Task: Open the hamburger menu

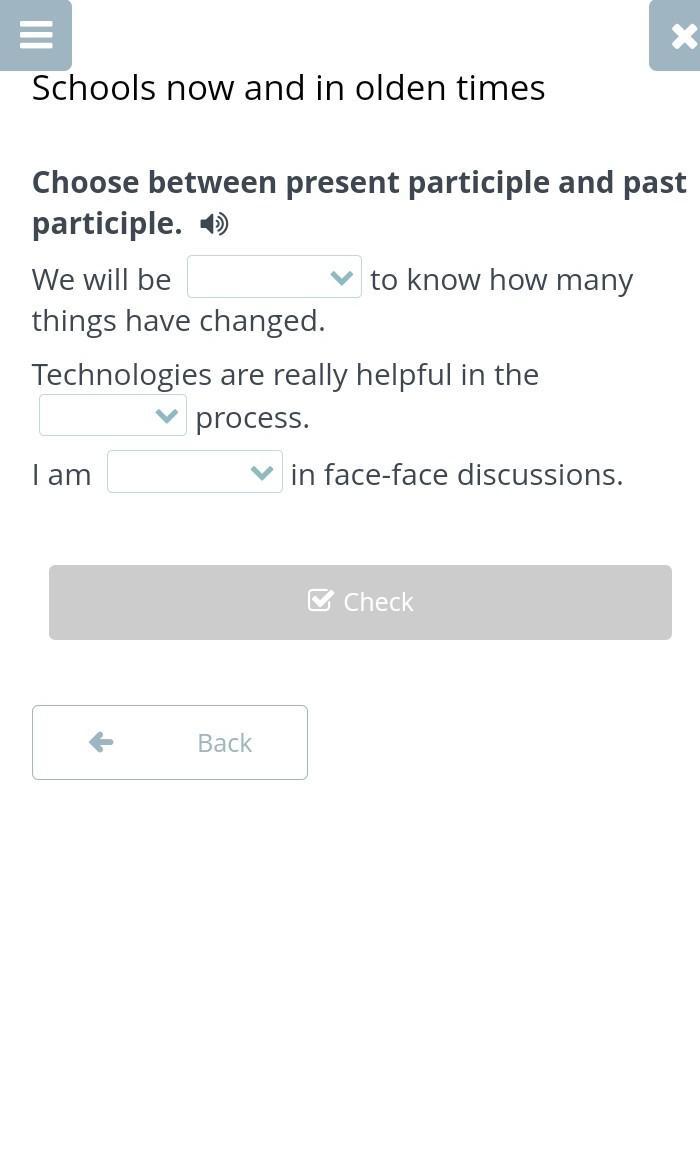Action: point(36,35)
